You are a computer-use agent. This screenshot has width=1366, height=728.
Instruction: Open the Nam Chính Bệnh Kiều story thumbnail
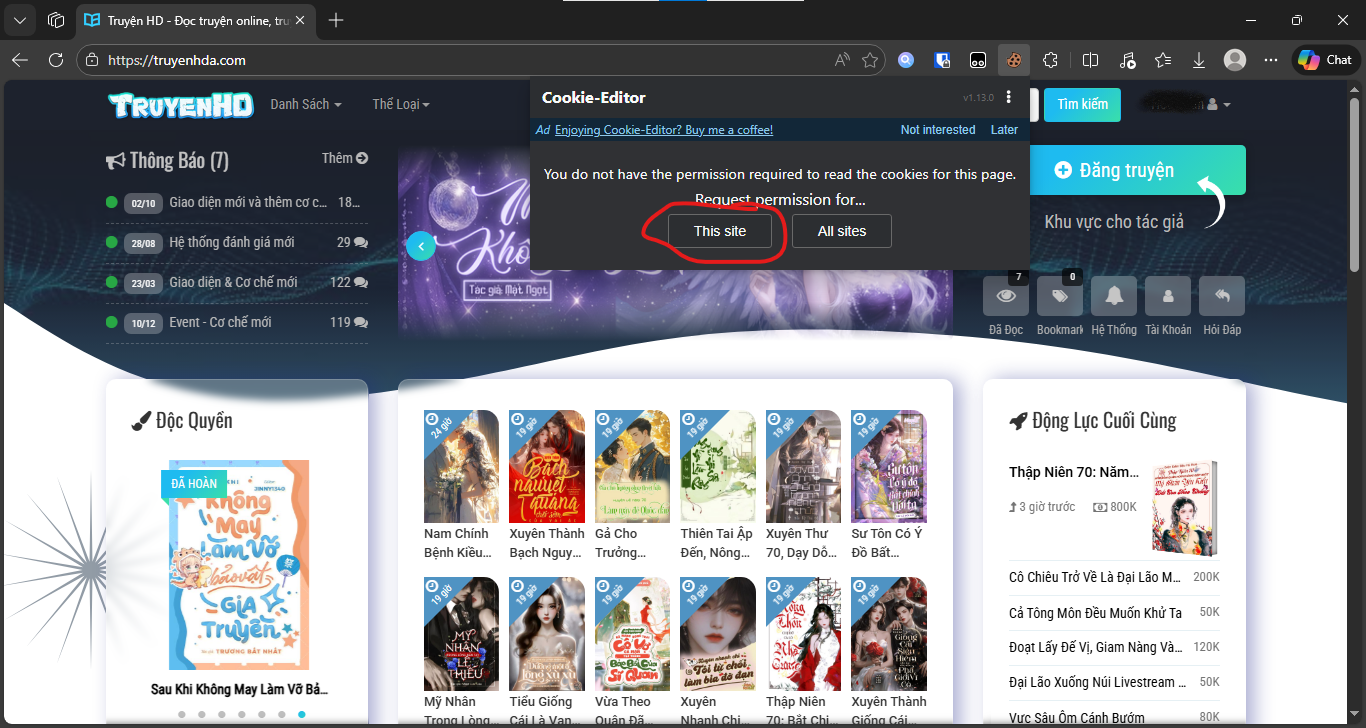coord(461,467)
